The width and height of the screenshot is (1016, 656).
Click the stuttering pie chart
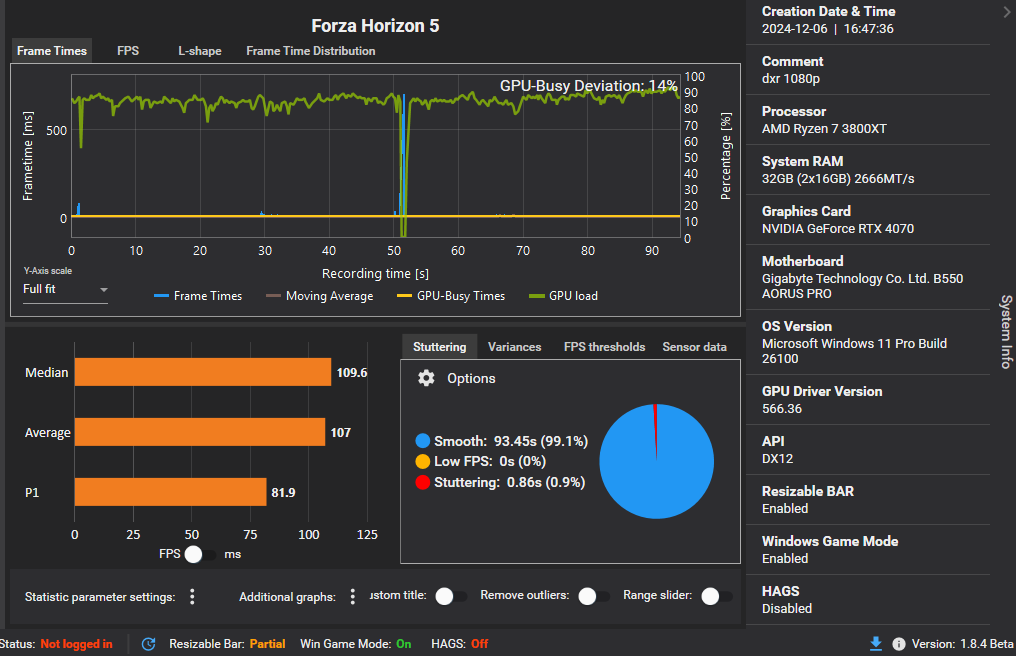656,461
